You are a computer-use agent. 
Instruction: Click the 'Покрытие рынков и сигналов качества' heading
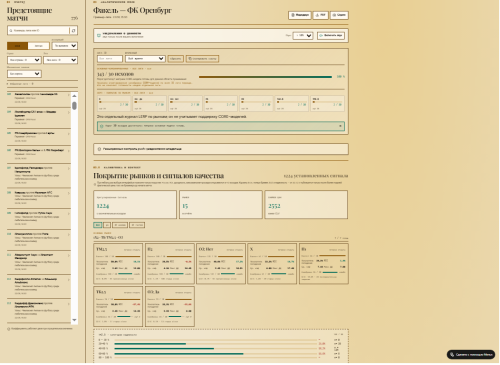[159, 176]
